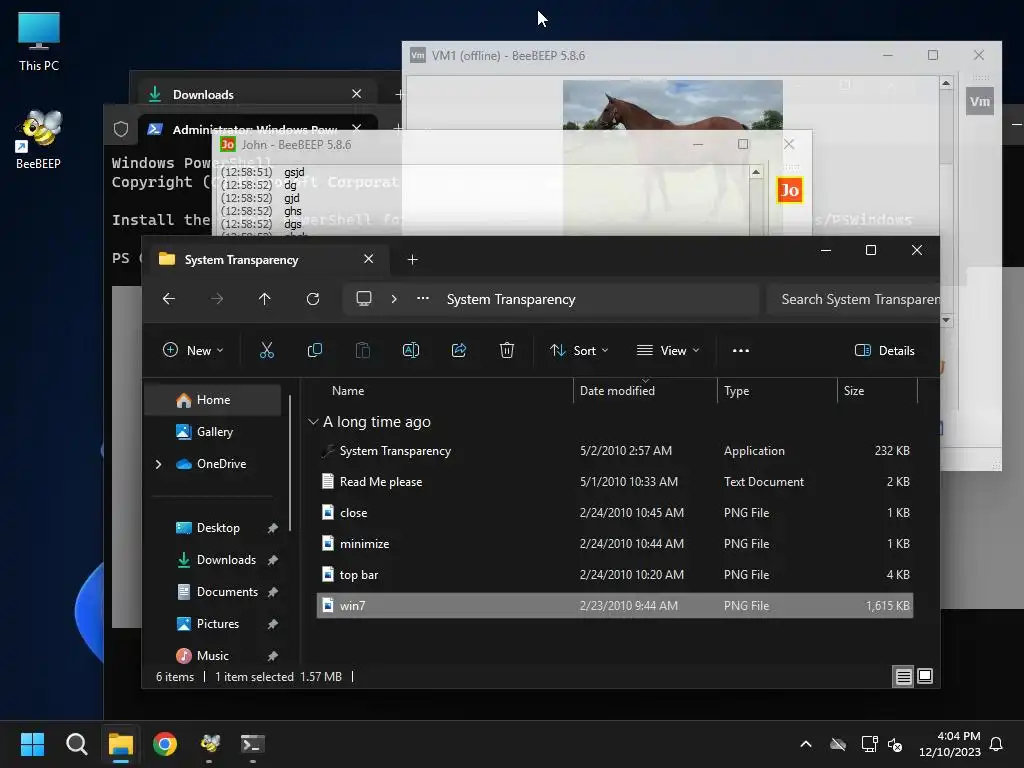
Task: Click the Paste clipboard icon in toolbar
Action: point(362,351)
